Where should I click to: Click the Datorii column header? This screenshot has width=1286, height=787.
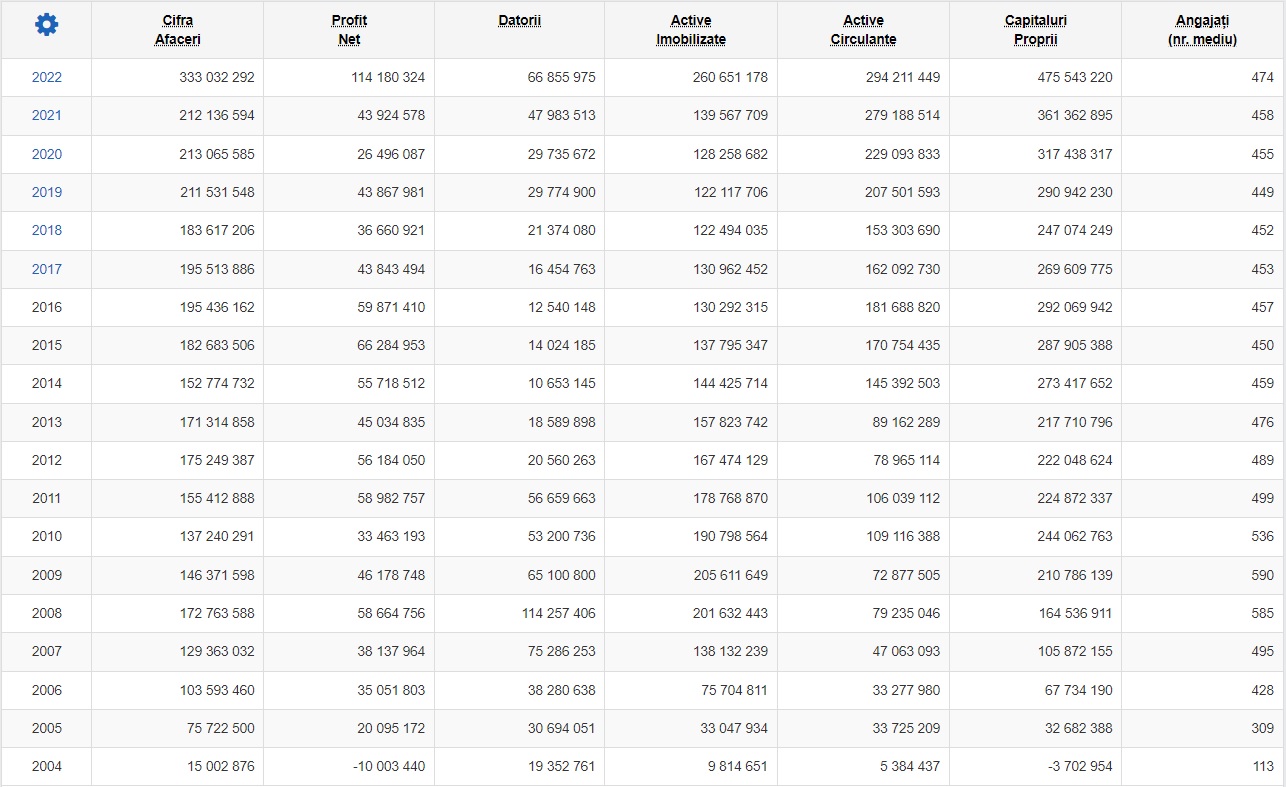(520, 20)
